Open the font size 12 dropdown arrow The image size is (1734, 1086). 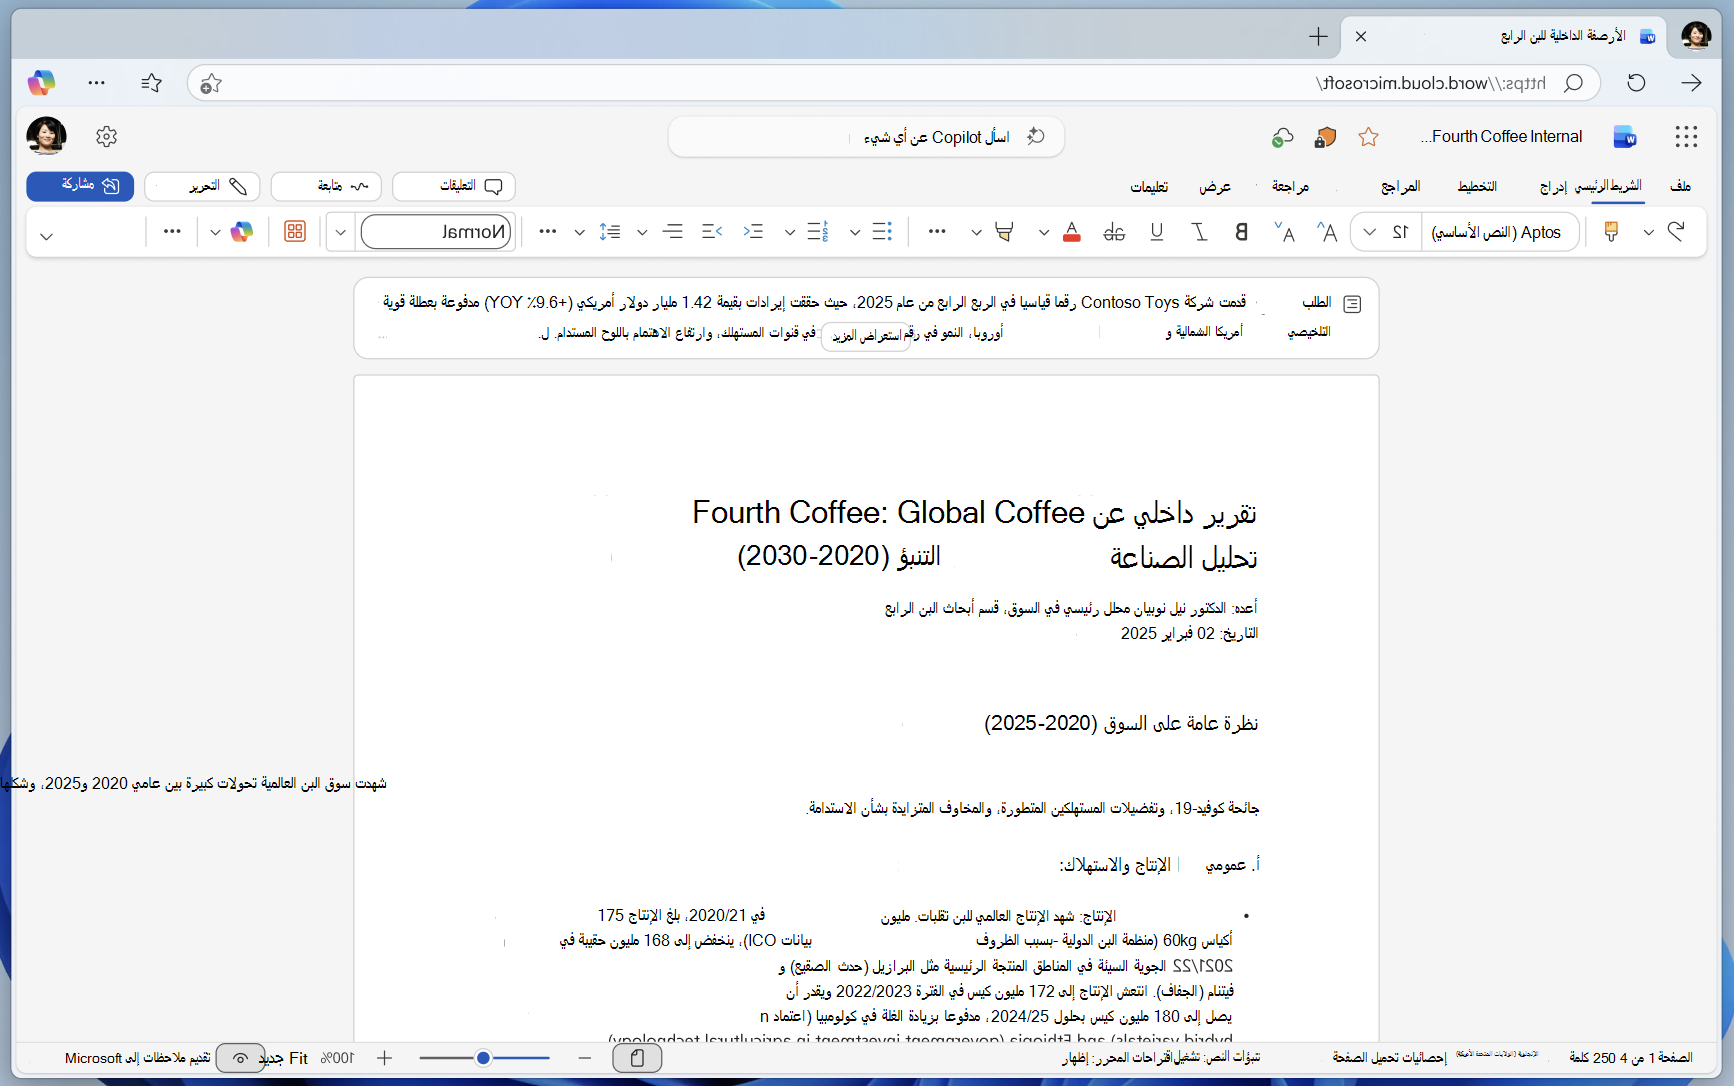coord(1370,232)
